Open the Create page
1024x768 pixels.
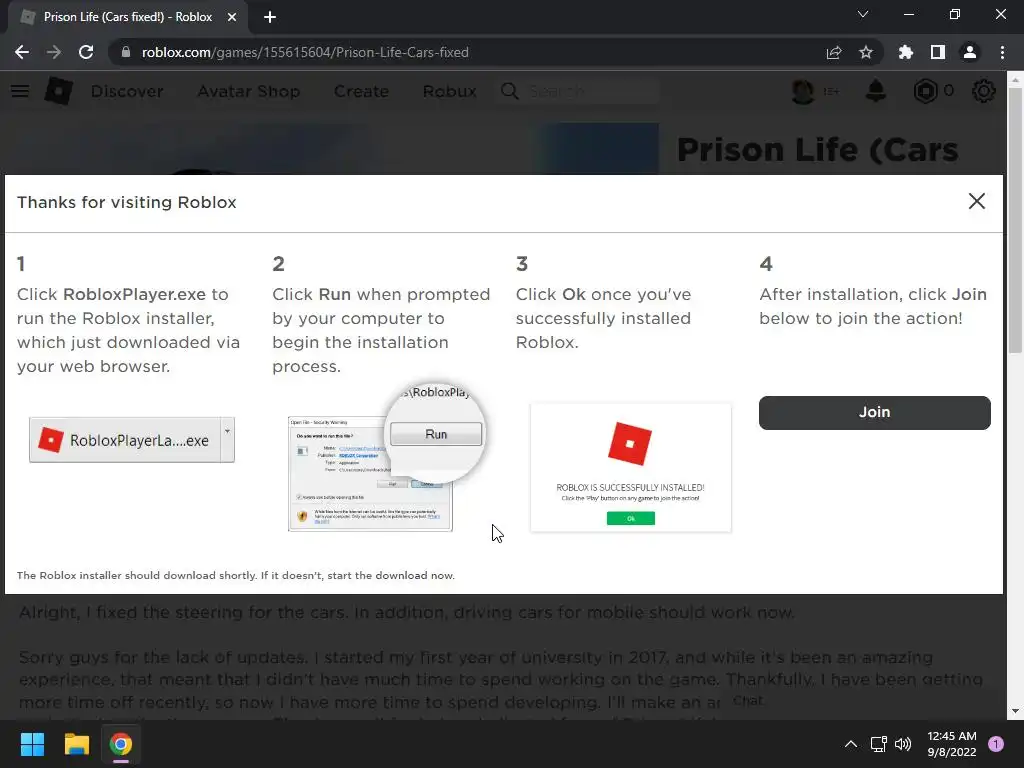point(361,91)
